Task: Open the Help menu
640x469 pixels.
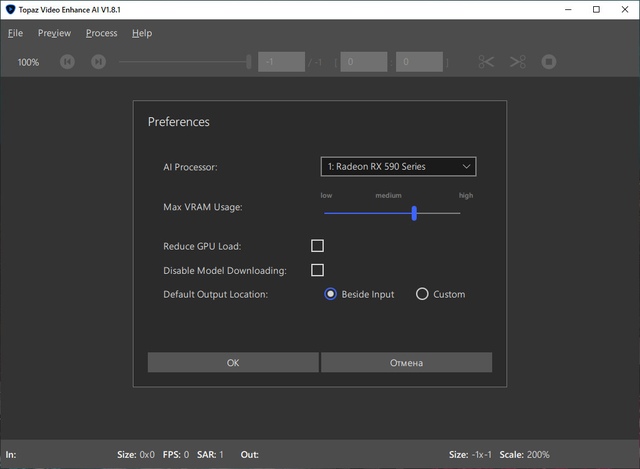Action: (142, 33)
